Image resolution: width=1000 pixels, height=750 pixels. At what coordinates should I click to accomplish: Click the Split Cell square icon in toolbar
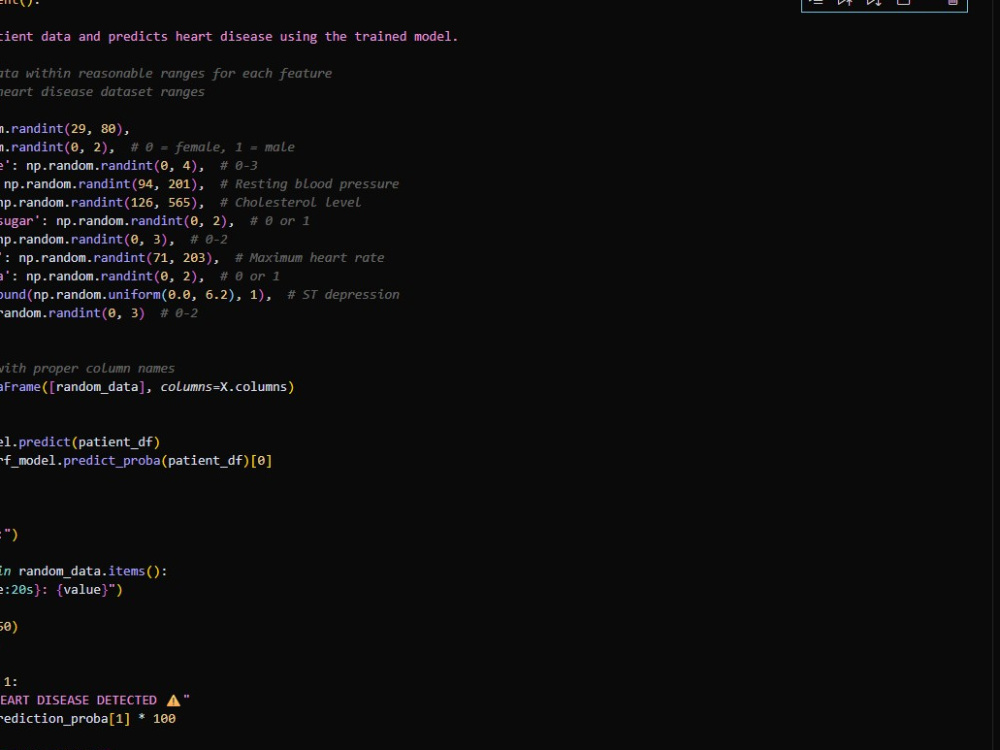tap(904, 3)
